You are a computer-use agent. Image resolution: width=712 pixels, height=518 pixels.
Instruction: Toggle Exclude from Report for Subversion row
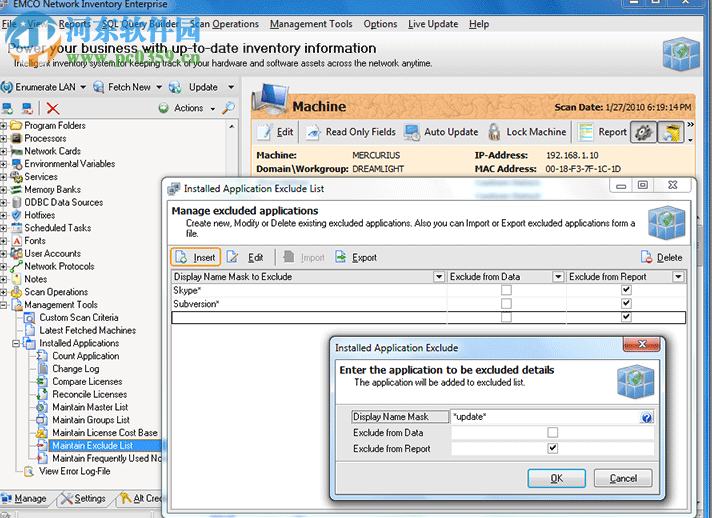626,303
